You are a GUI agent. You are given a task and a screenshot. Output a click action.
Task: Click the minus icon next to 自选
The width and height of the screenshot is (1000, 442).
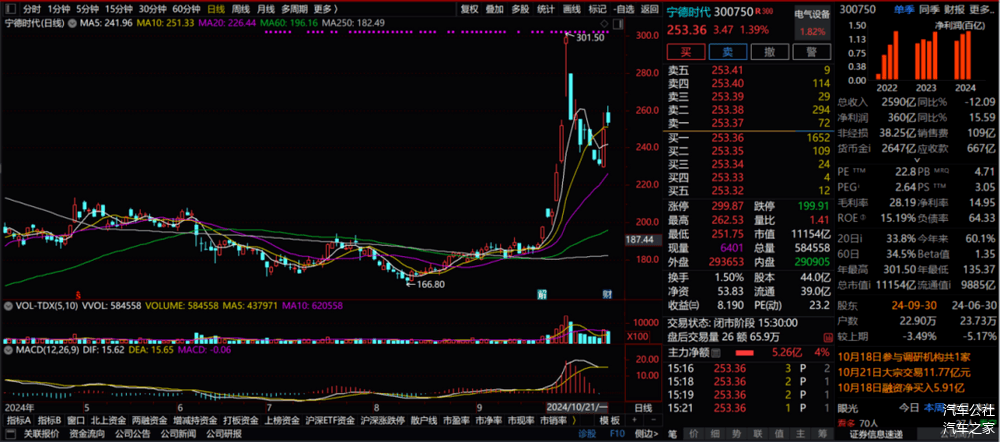click(614, 10)
